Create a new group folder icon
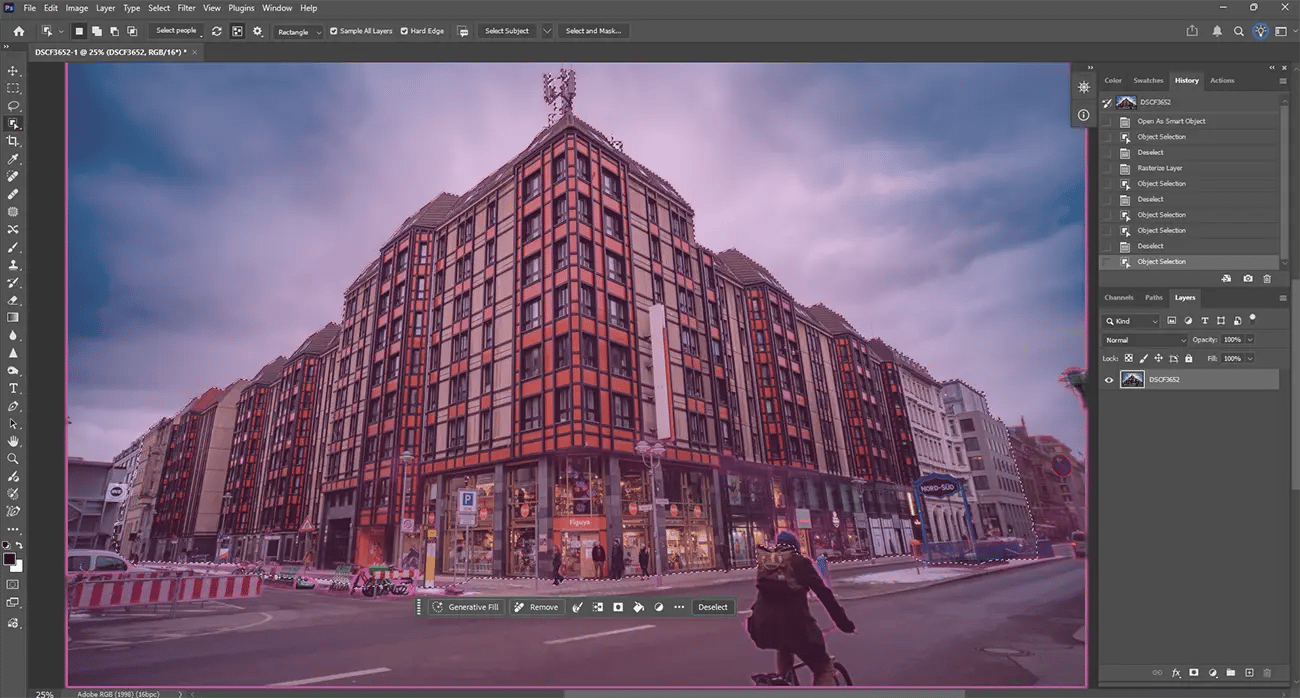Image resolution: width=1300 pixels, height=698 pixels. point(1231,673)
